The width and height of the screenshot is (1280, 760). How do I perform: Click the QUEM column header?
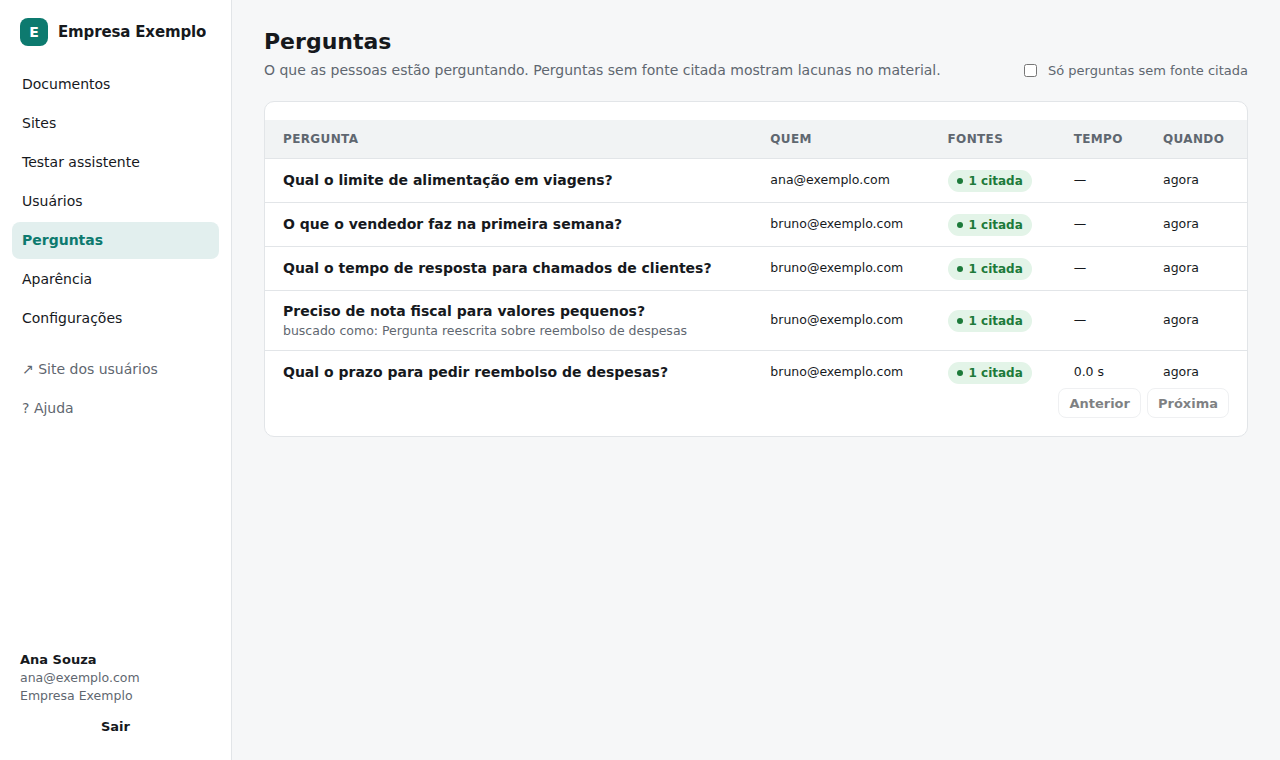point(791,139)
